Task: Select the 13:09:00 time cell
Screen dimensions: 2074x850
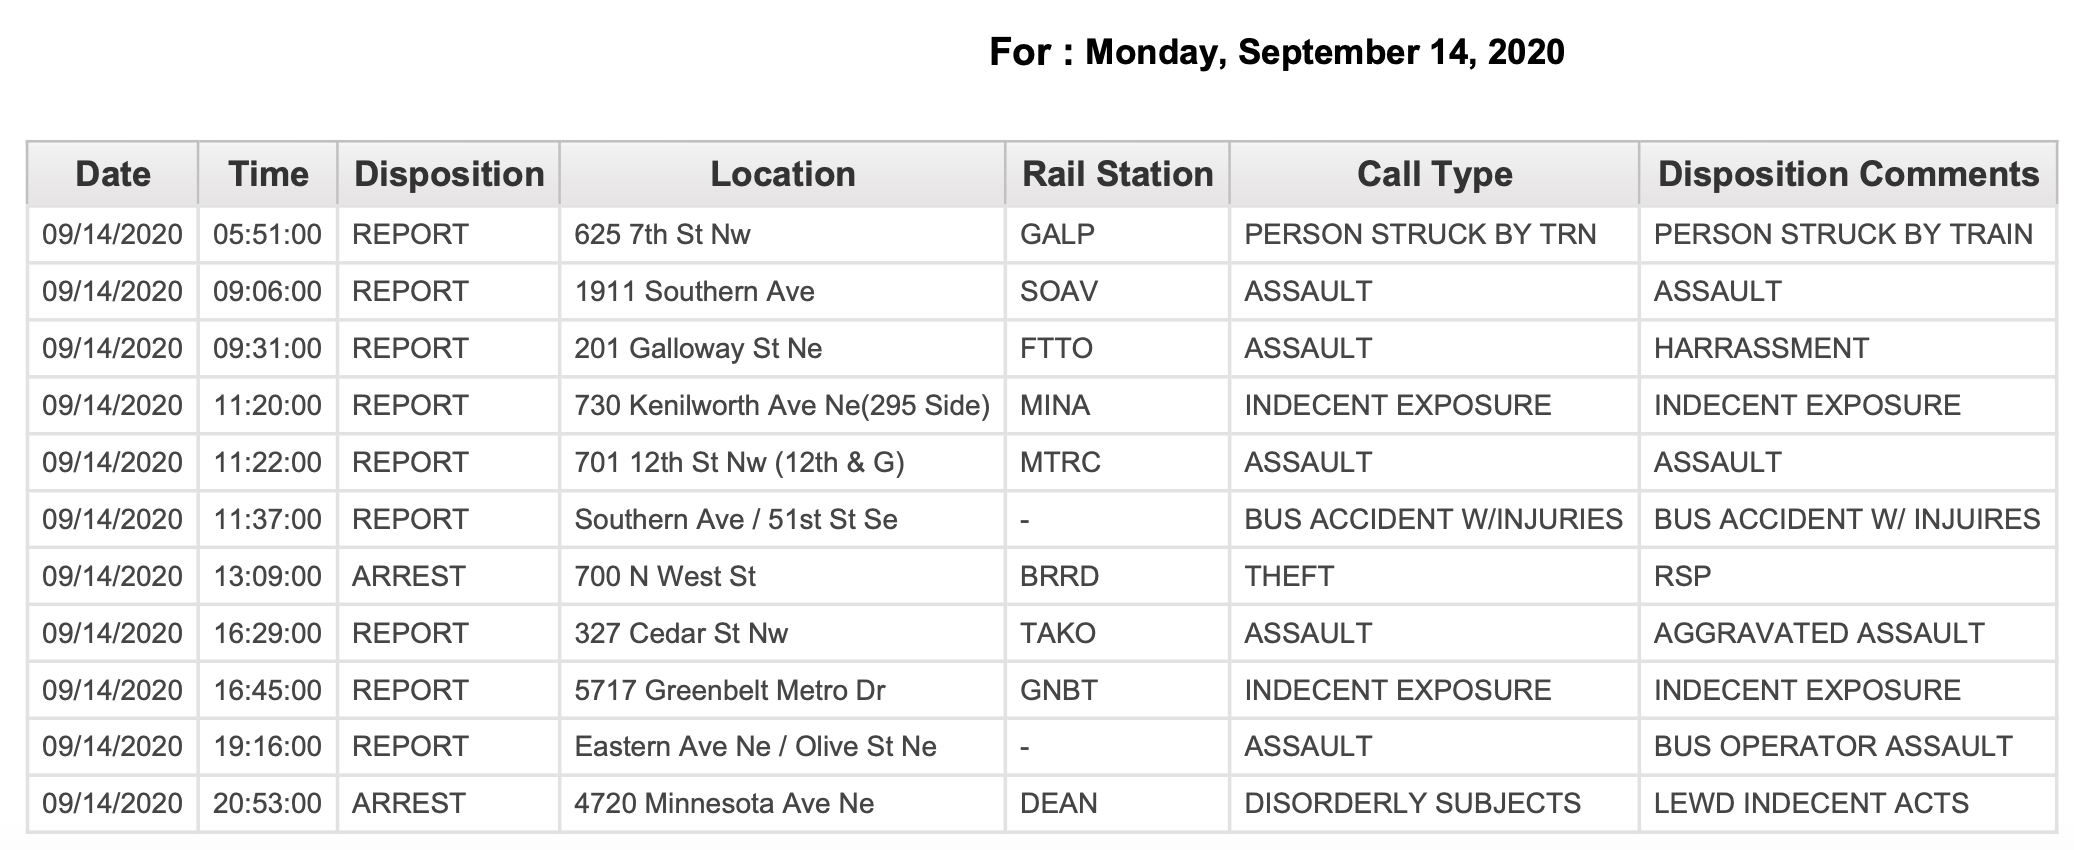Action: point(267,576)
